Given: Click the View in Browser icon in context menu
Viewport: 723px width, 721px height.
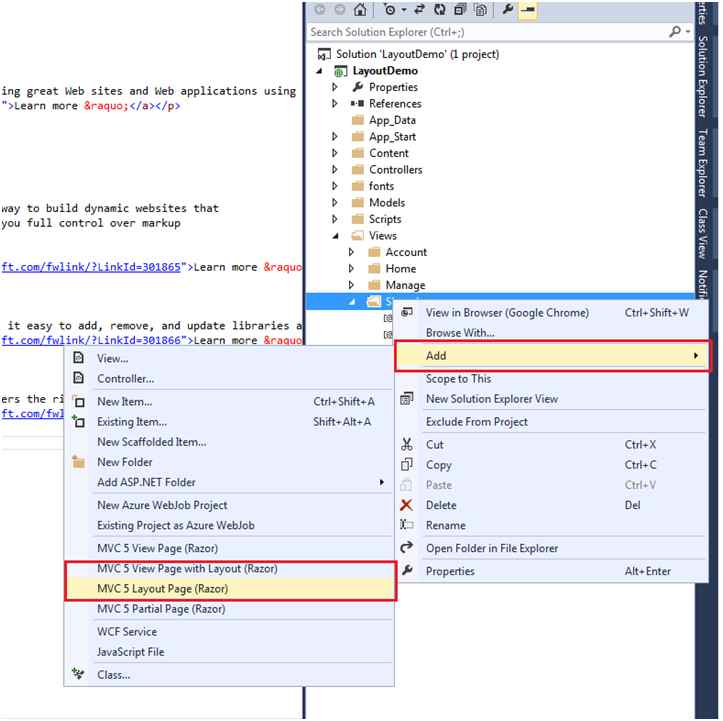Looking at the screenshot, I should point(407,313).
